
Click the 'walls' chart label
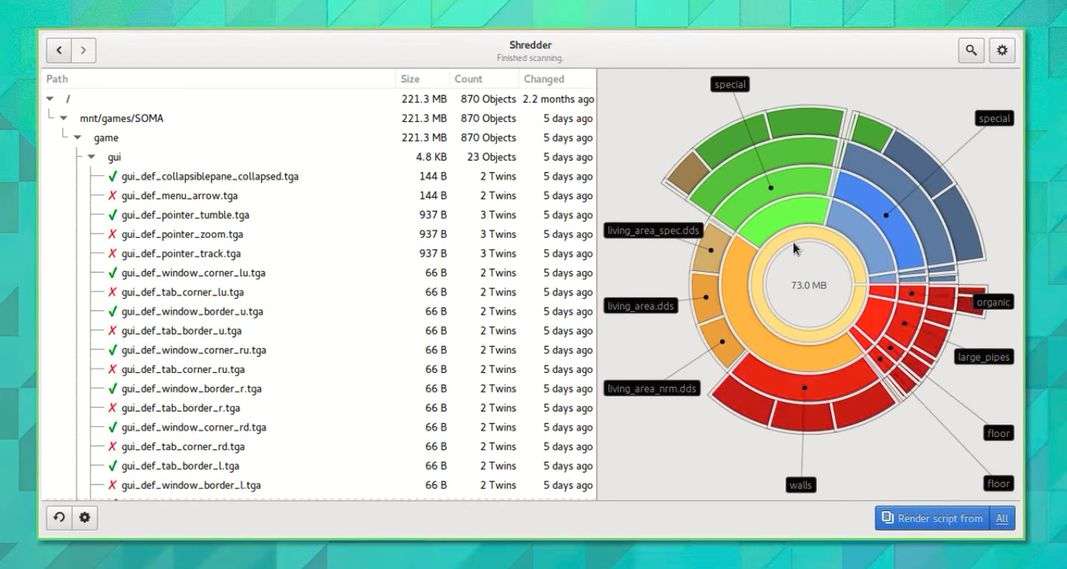(x=800, y=485)
